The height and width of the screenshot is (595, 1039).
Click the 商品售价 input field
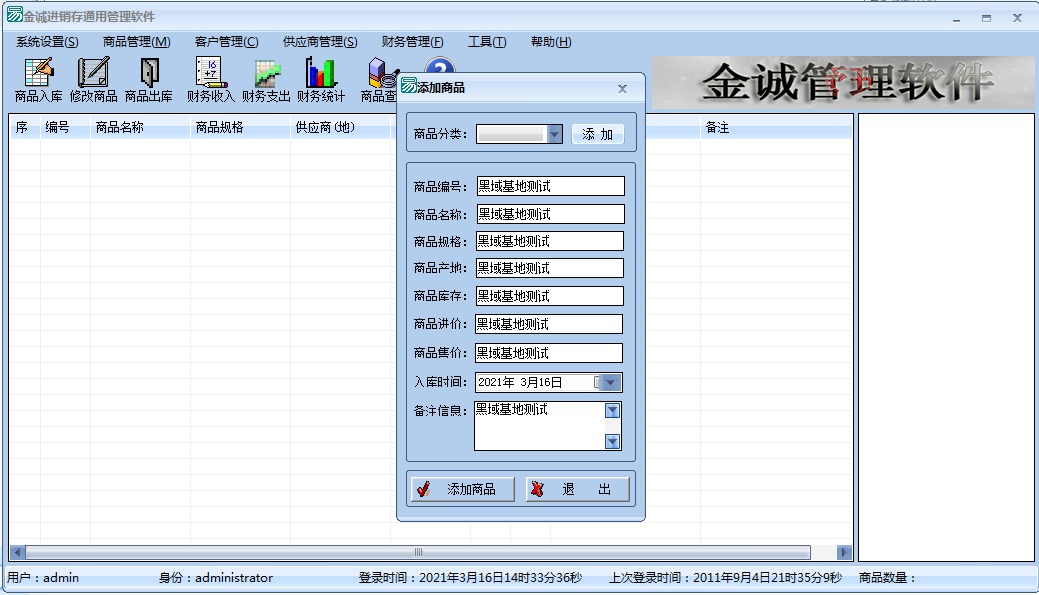tap(549, 353)
